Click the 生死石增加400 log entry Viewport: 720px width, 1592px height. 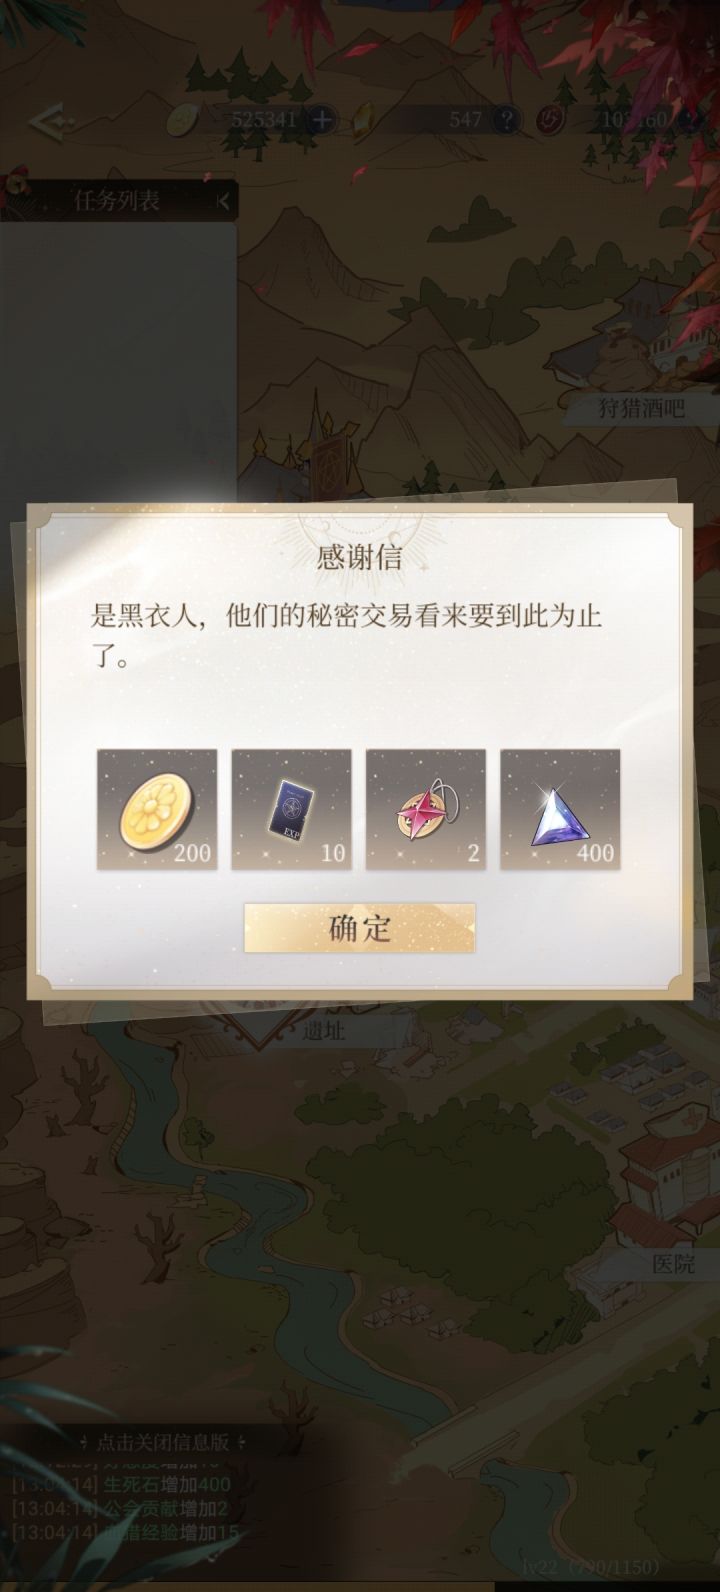coord(167,1486)
